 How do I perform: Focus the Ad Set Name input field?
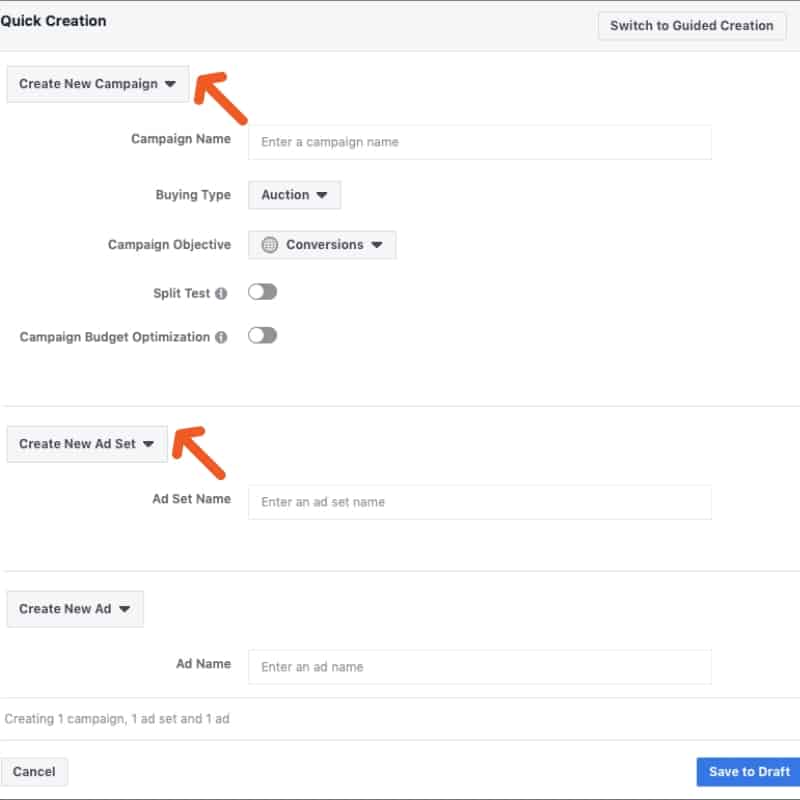click(480, 502)
